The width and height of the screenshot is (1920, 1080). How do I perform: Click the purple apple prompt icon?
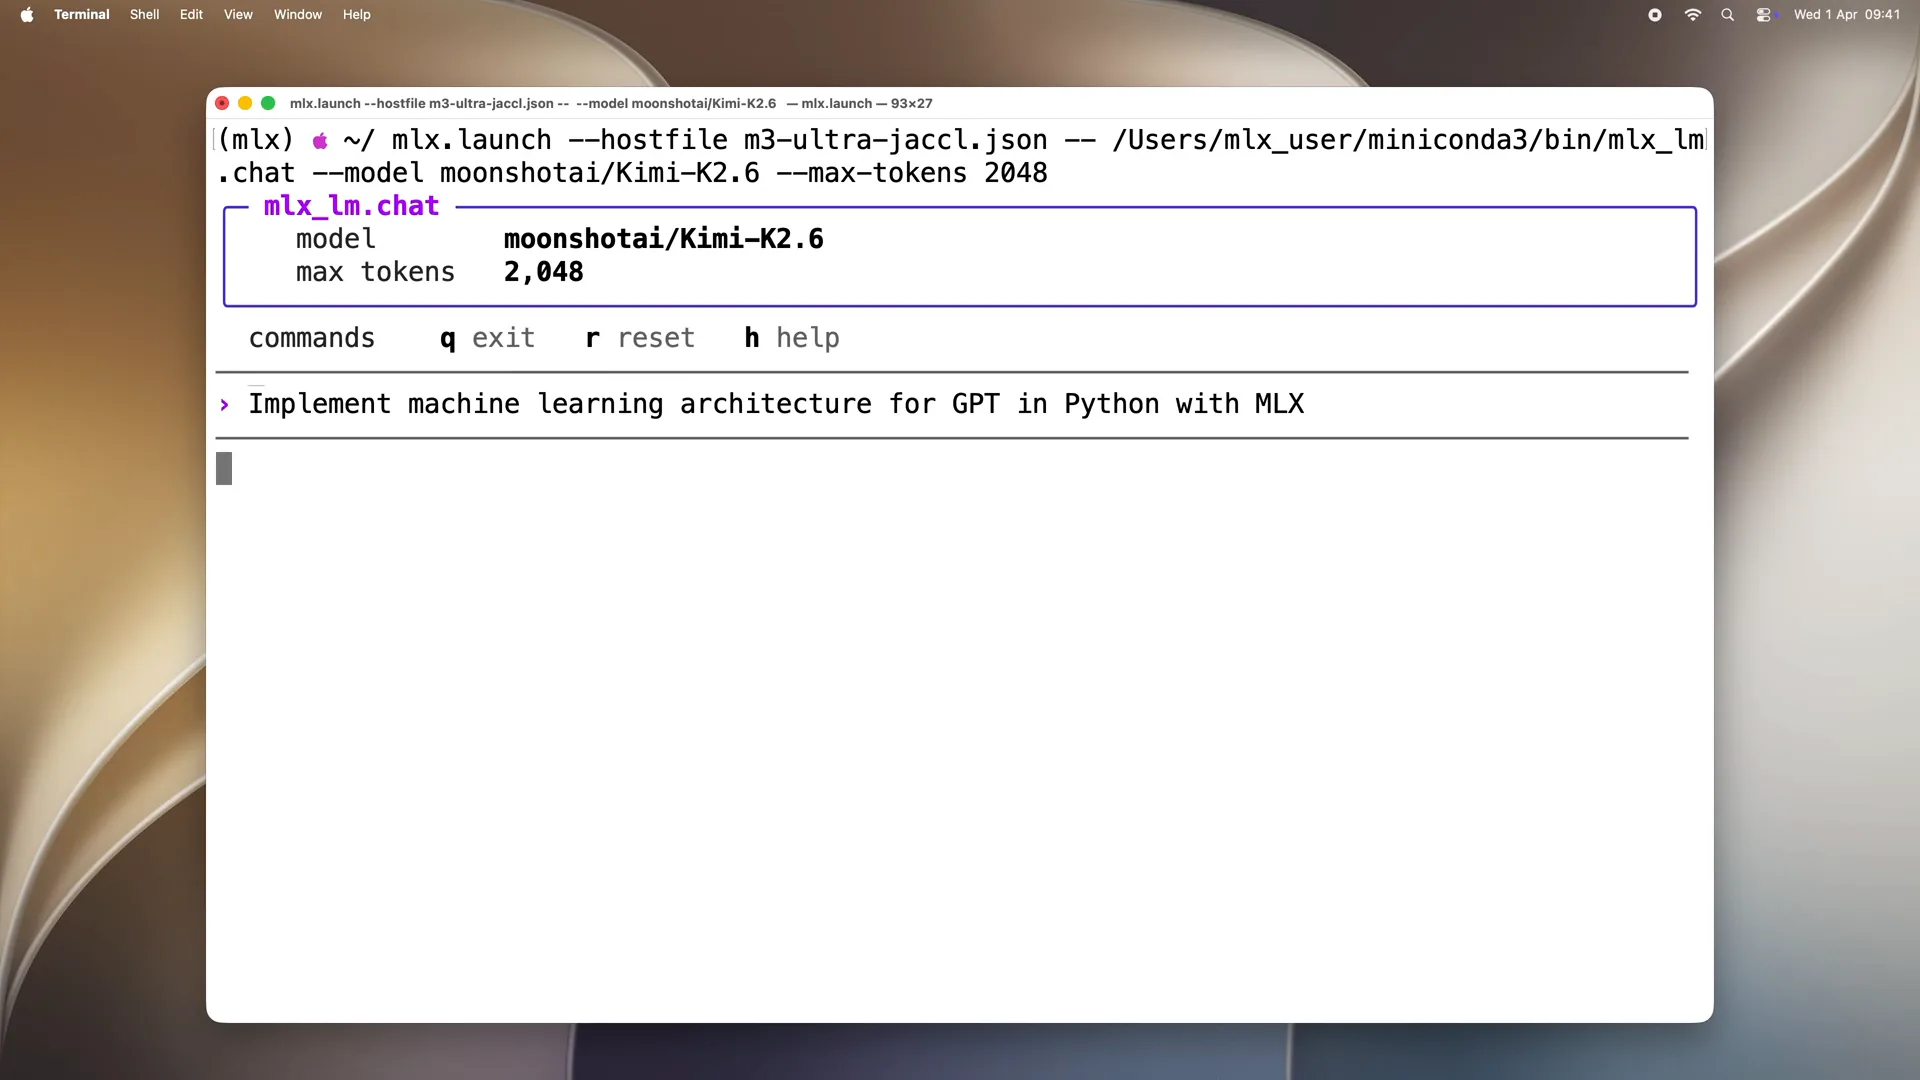click(320, 140)
